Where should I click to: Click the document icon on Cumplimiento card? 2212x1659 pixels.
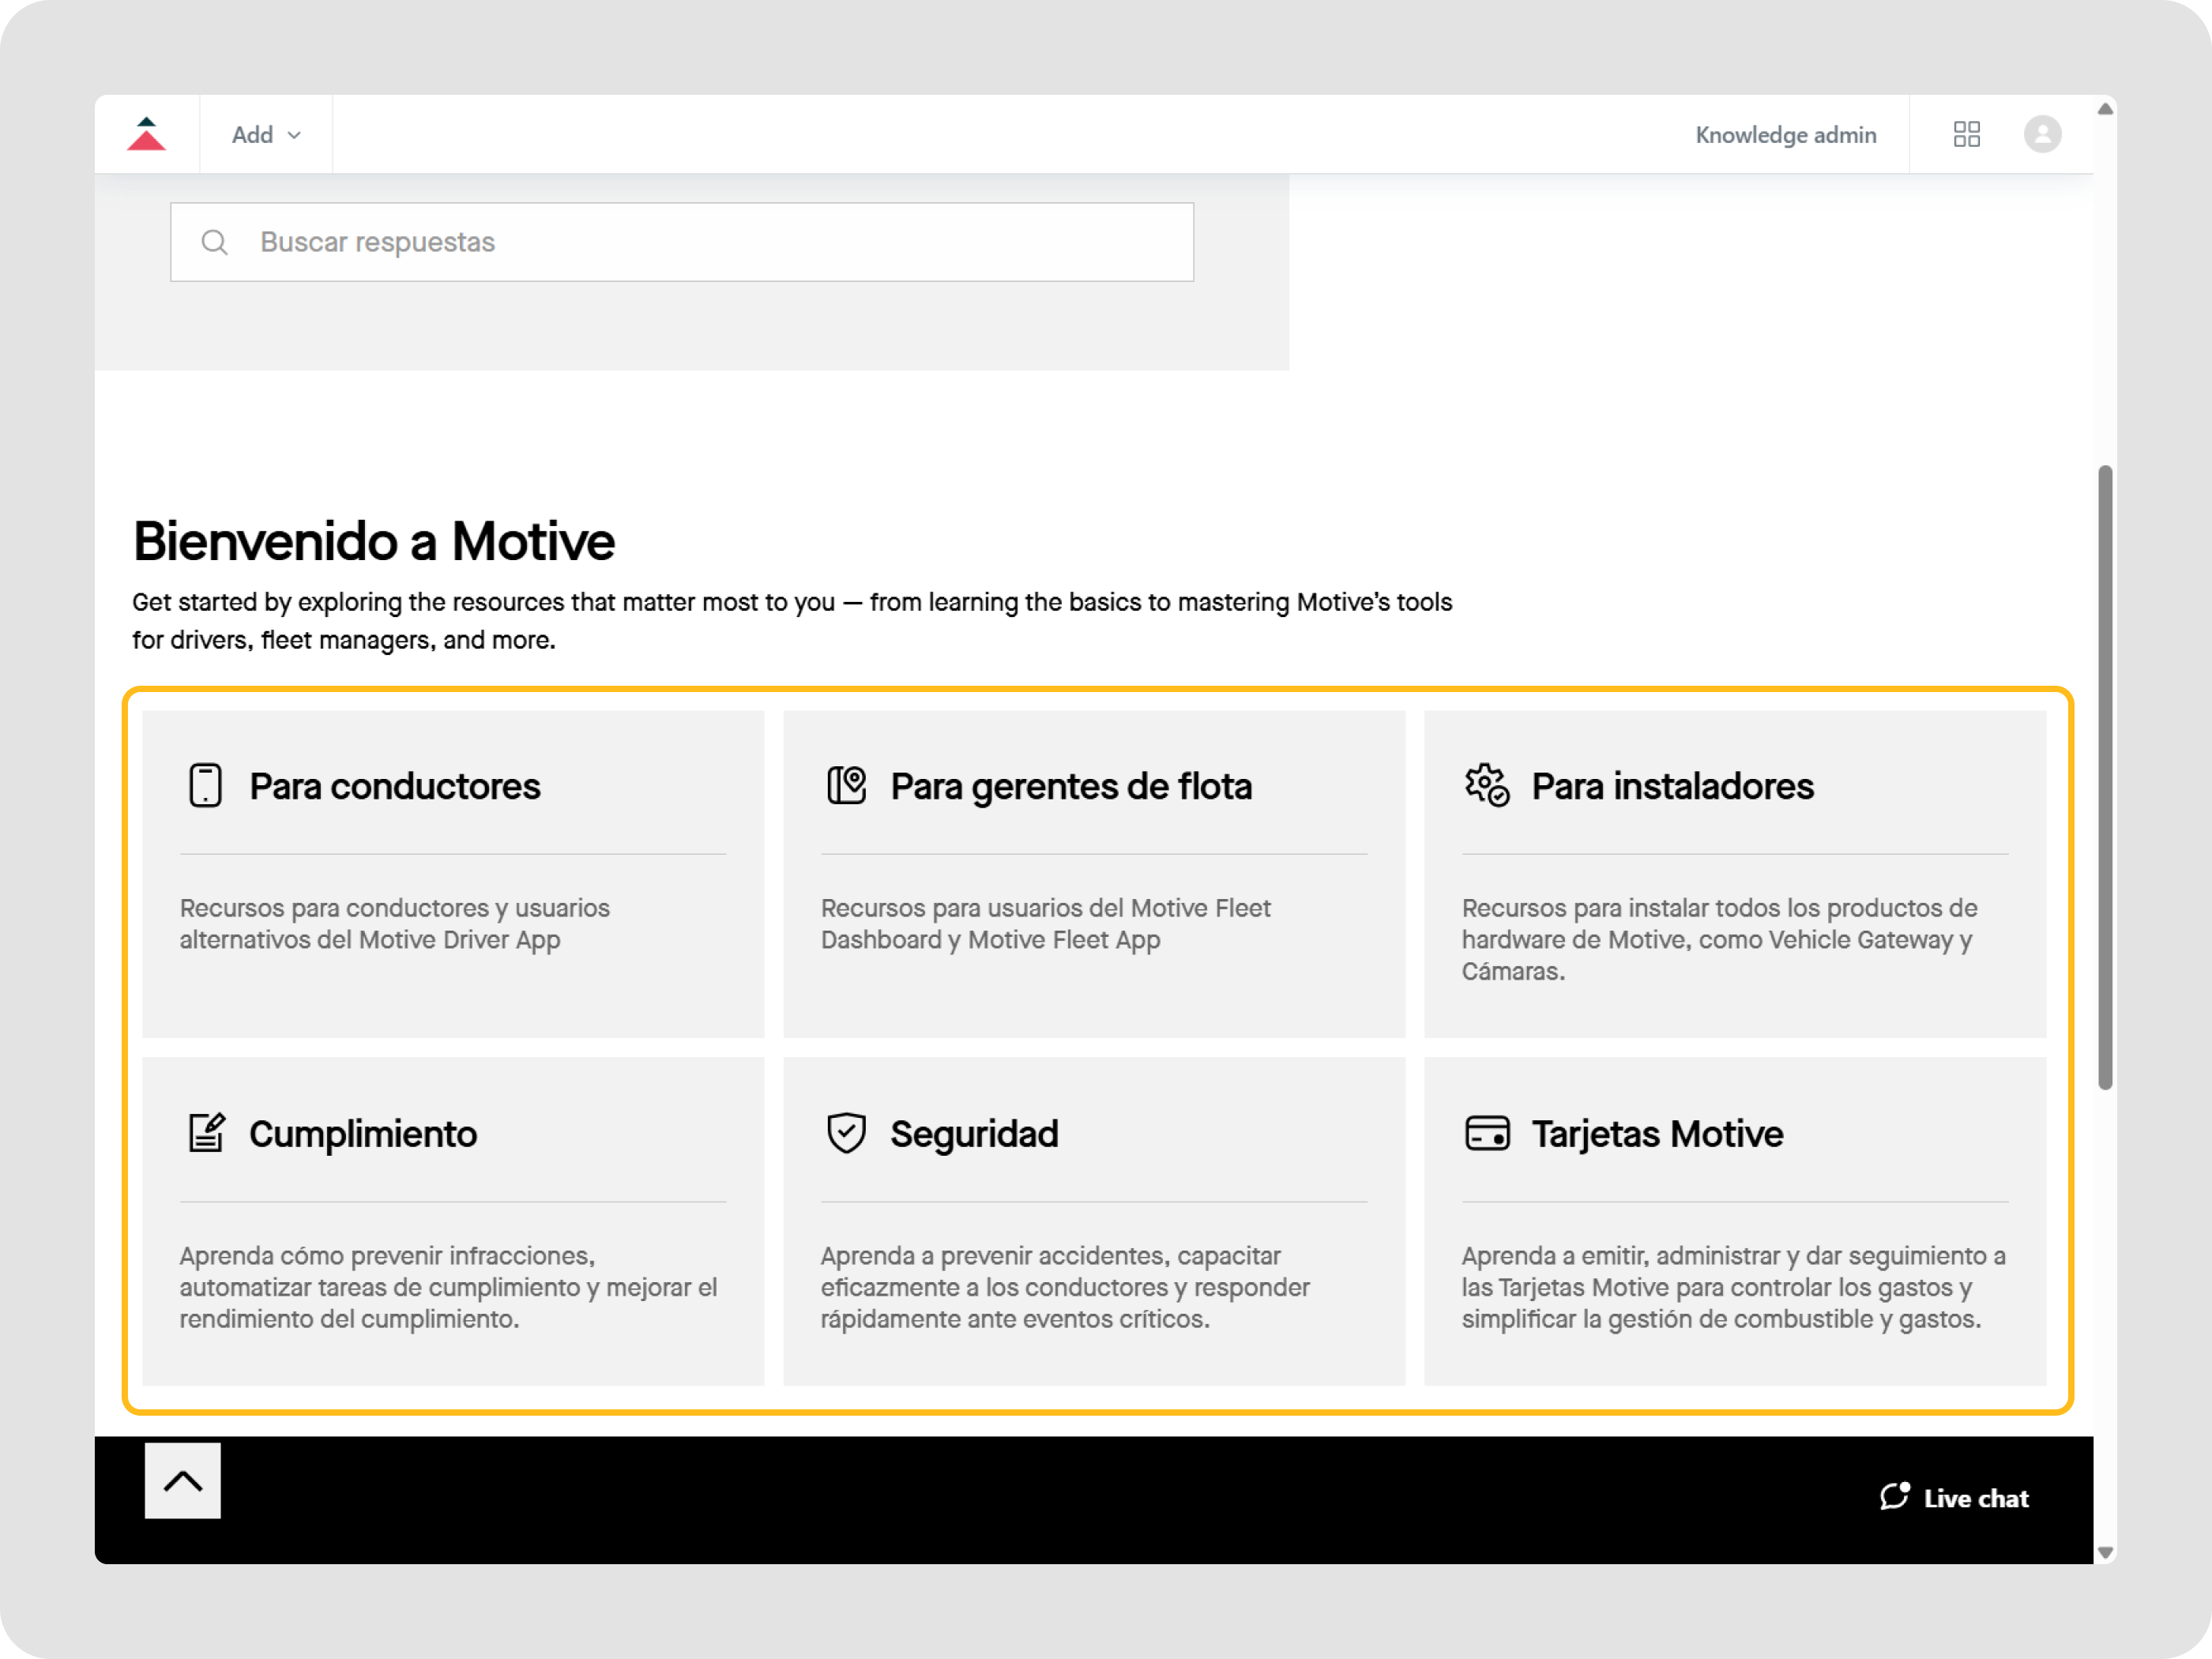click(x=206, y=1133)
